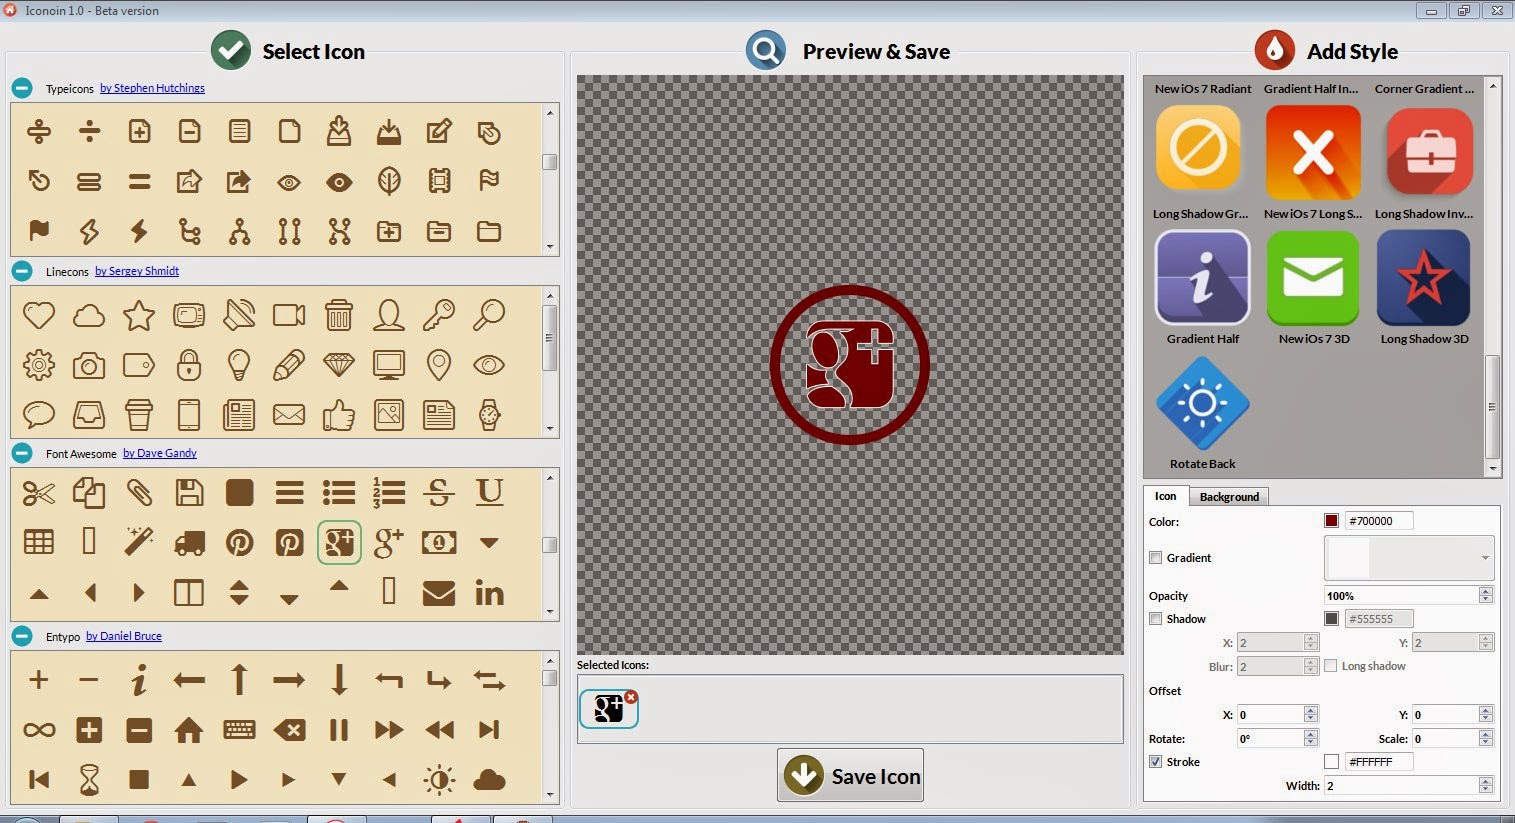Choose the floppy disk save icon
1515x823 pixels.
(x=189, y=492)
